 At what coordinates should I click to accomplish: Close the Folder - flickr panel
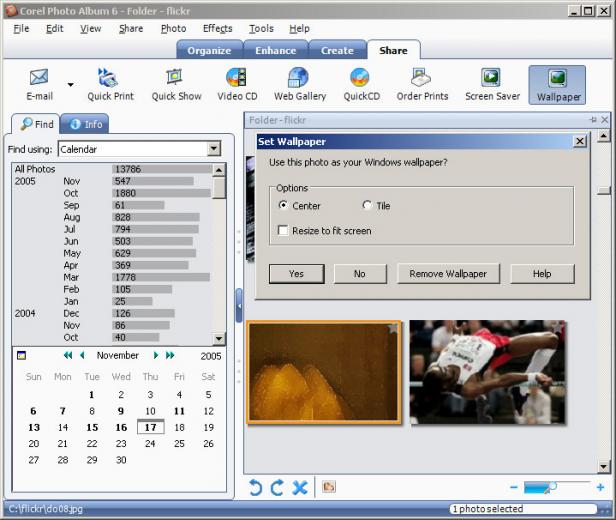point(605,120)
